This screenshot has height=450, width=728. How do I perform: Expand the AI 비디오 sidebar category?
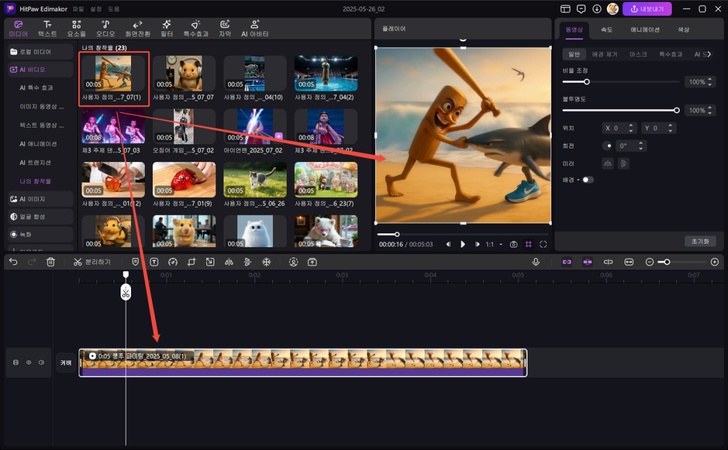click(x=40, y=70)
